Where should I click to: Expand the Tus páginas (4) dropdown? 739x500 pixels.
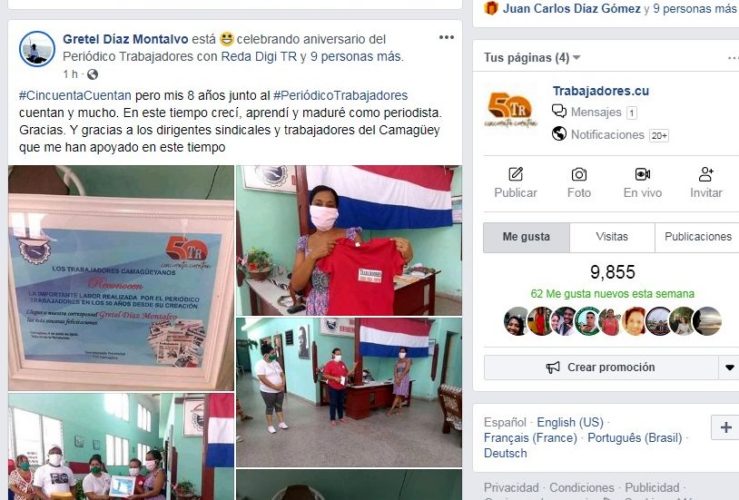tap(576, 57)
